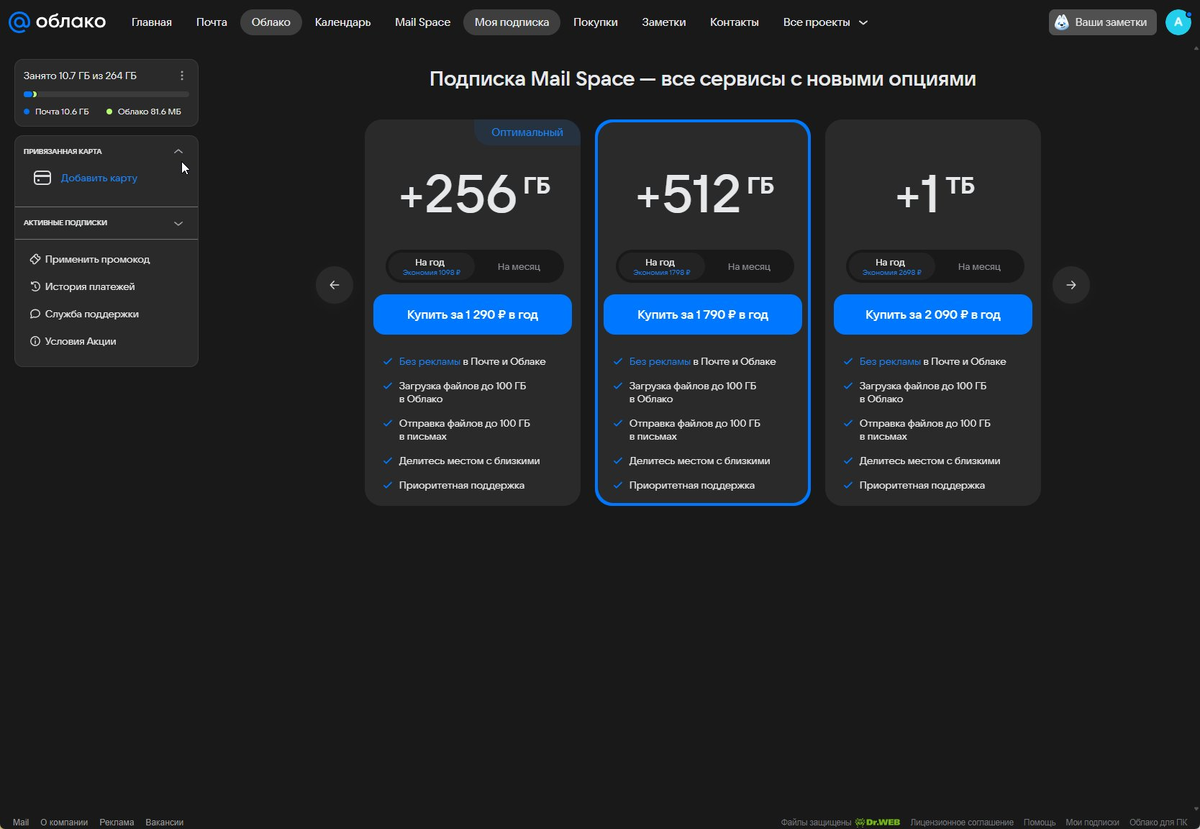Select На месяц for +512 ГБ plan

[x=749, y=267]
